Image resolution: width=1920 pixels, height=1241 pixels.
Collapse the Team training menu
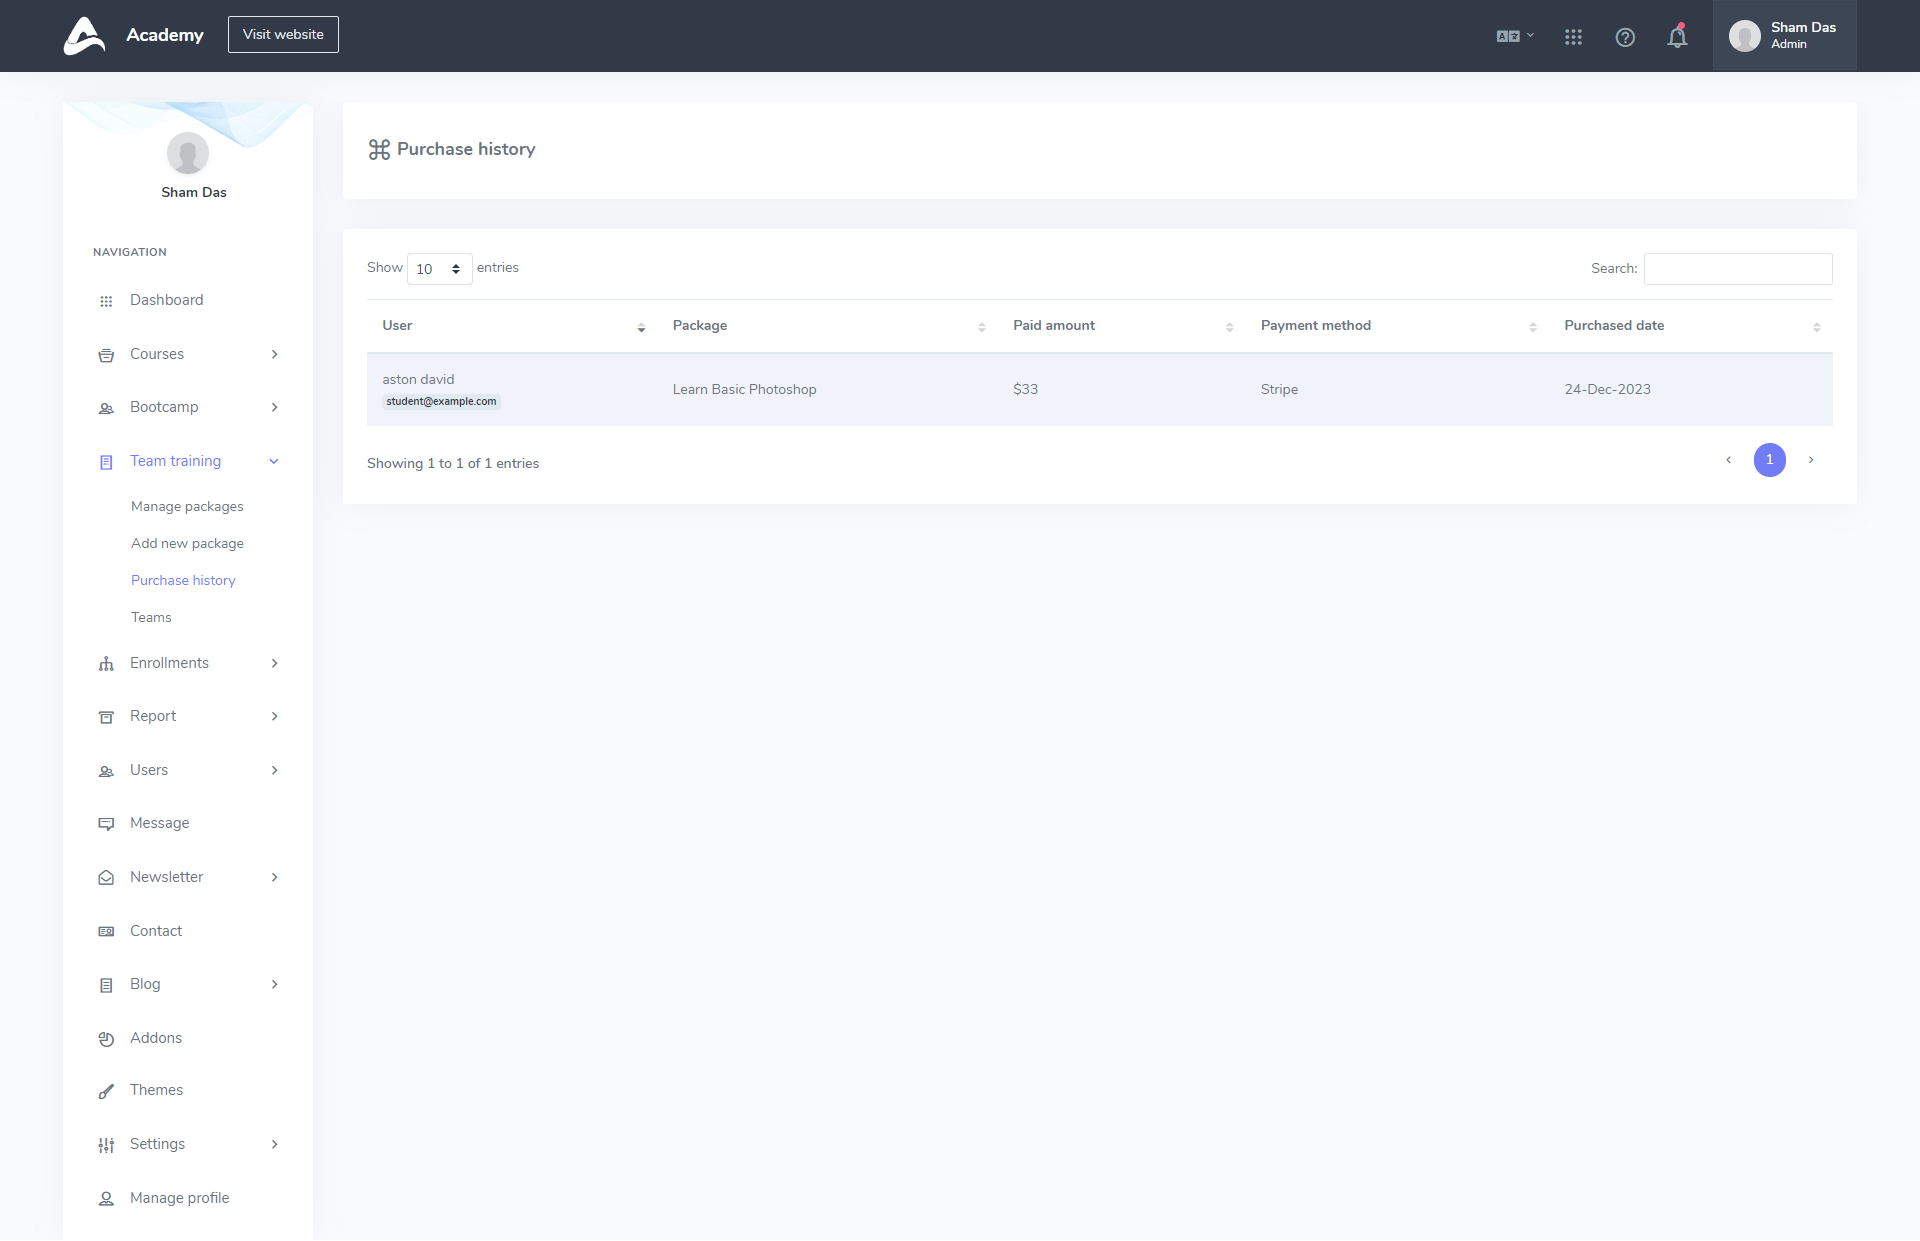coord(274,461)
